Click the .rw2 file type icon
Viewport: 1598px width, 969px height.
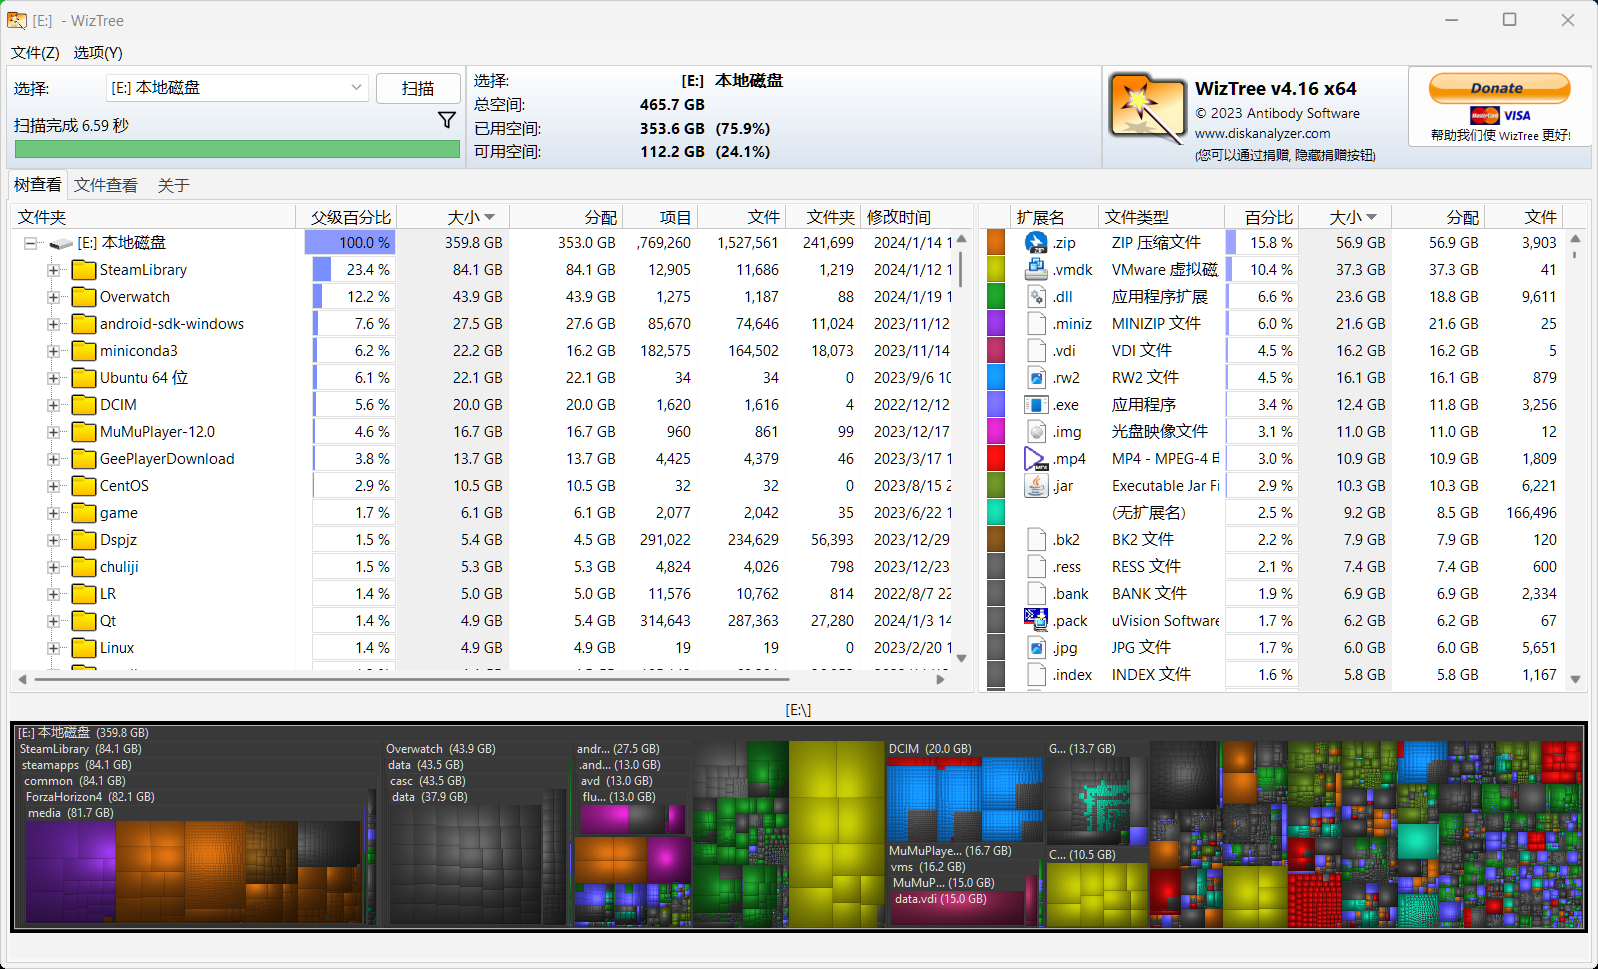(1036, 377)
